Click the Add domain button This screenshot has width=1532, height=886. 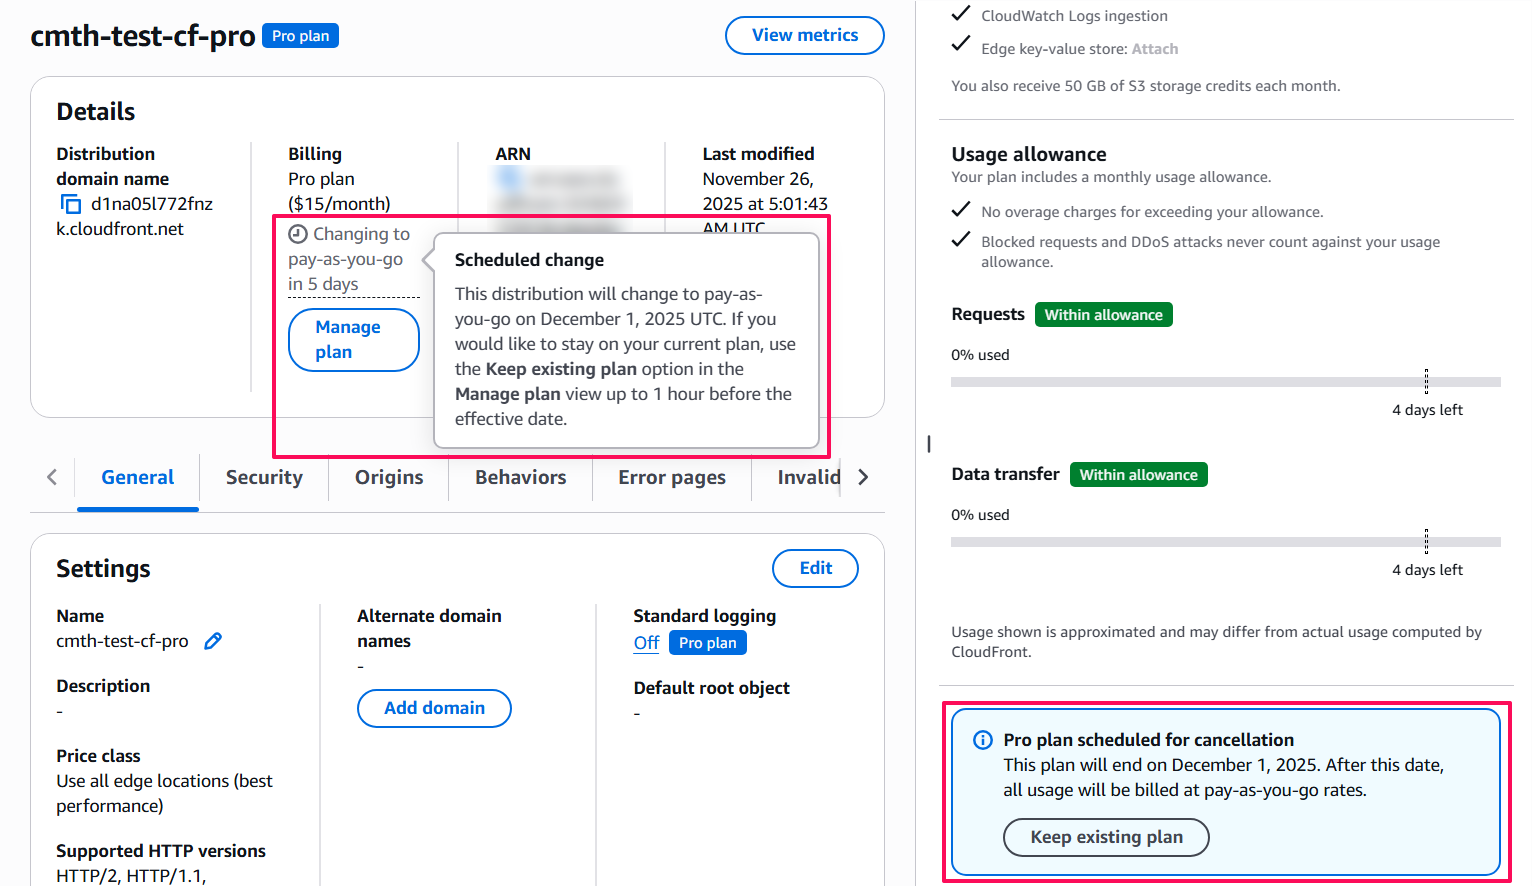tap(434, 708)
